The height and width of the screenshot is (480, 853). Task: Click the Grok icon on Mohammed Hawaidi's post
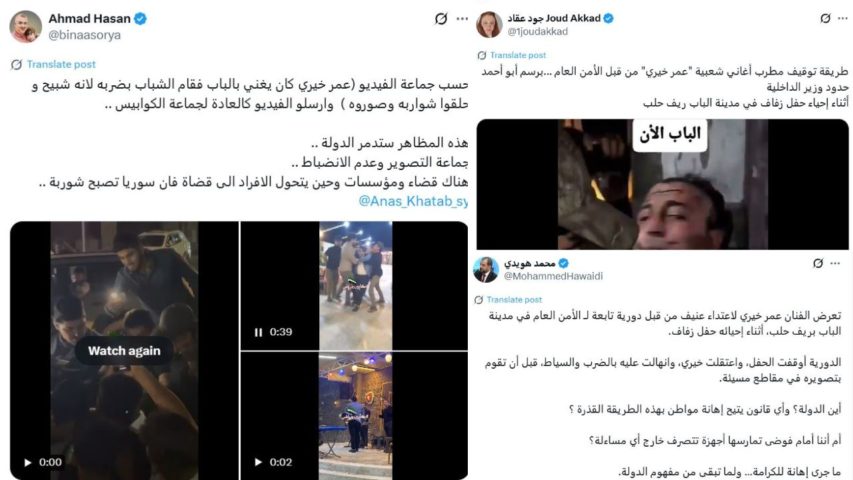(x=818, y=263)
